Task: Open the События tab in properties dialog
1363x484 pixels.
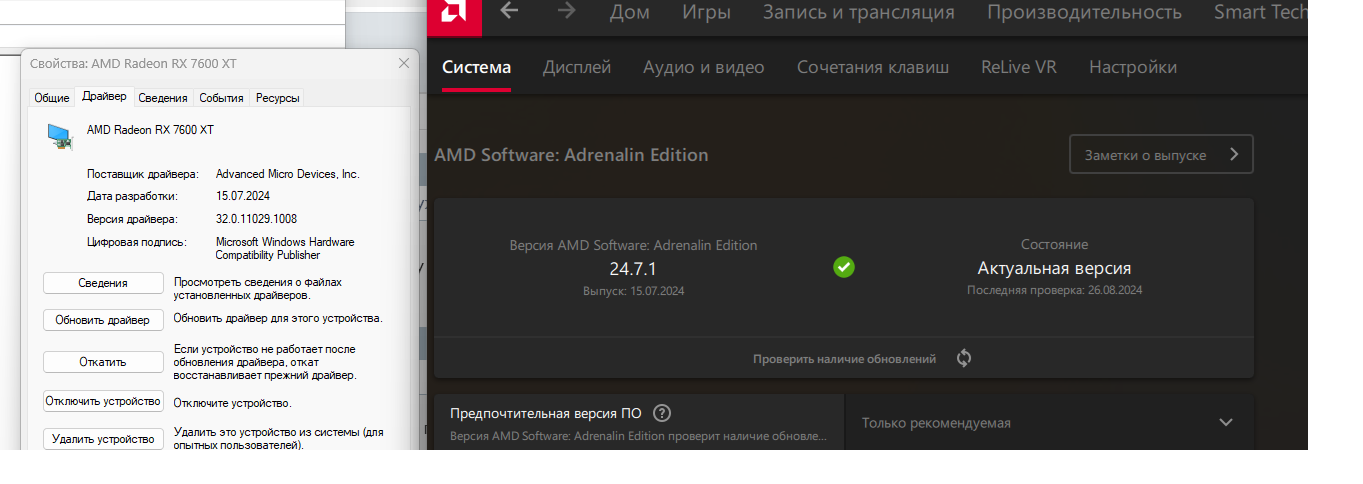Action: tap(221, 98)
